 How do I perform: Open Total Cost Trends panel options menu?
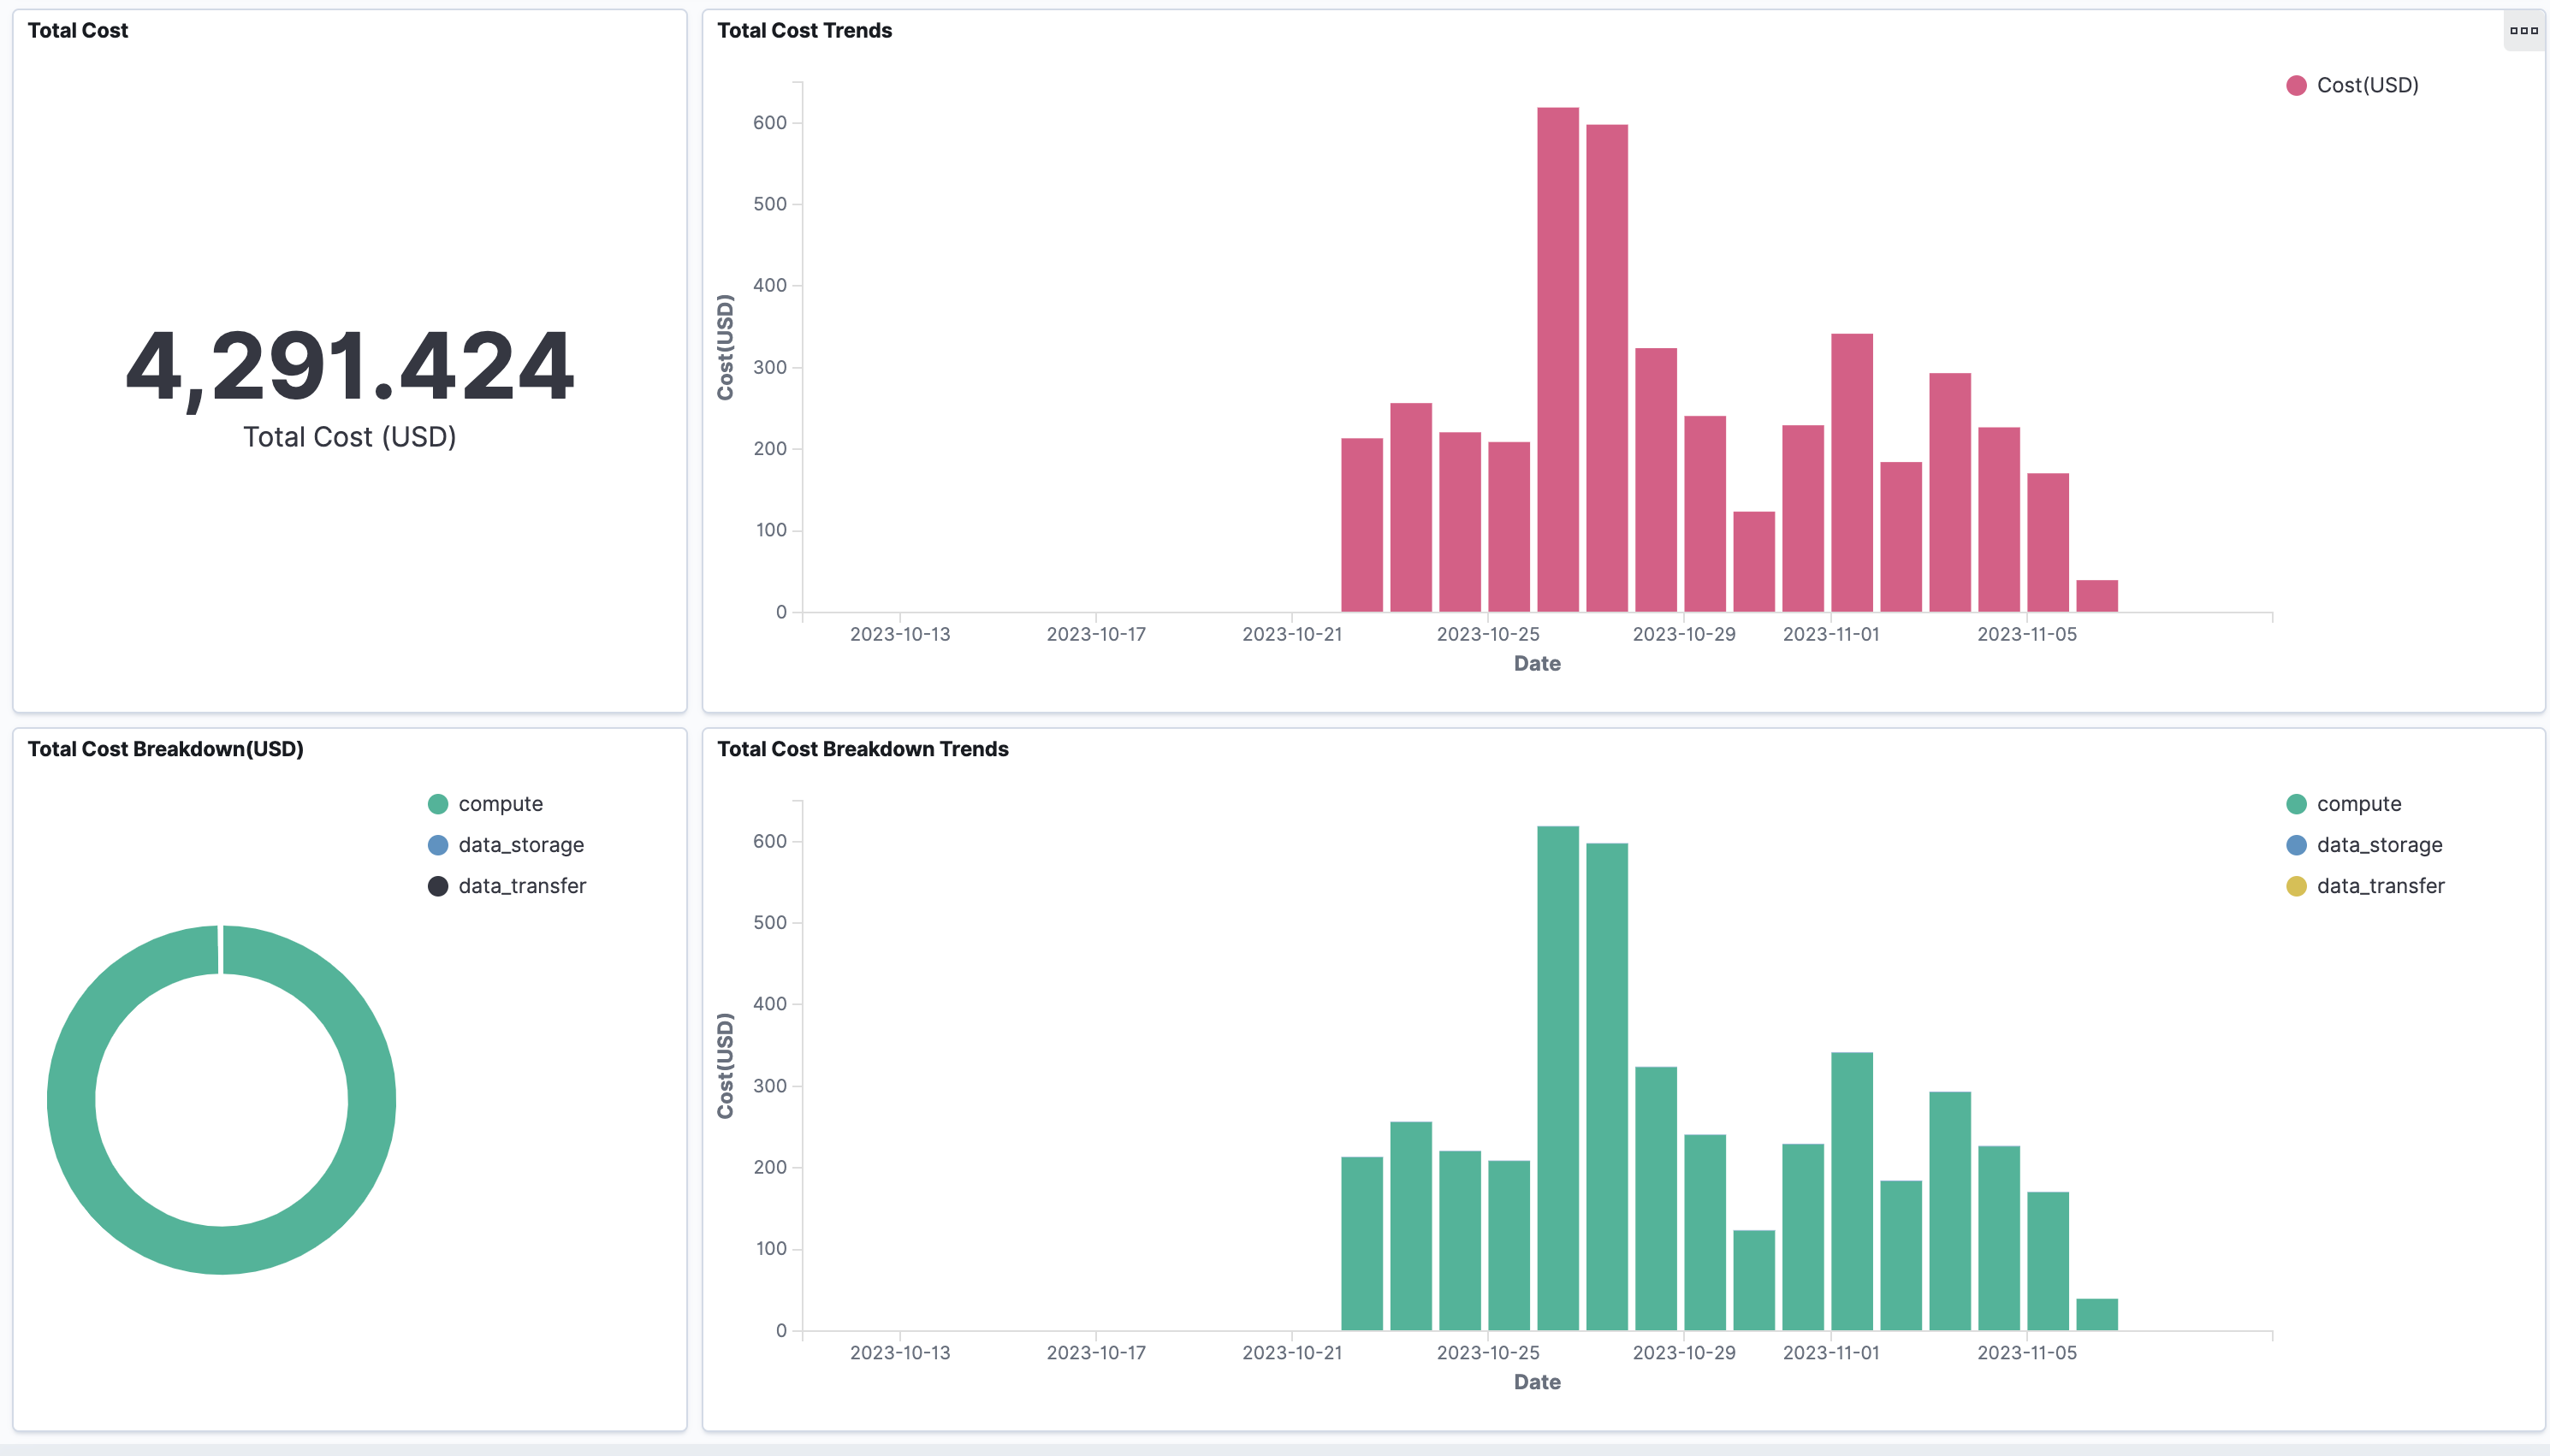(x=2523, y=31)
